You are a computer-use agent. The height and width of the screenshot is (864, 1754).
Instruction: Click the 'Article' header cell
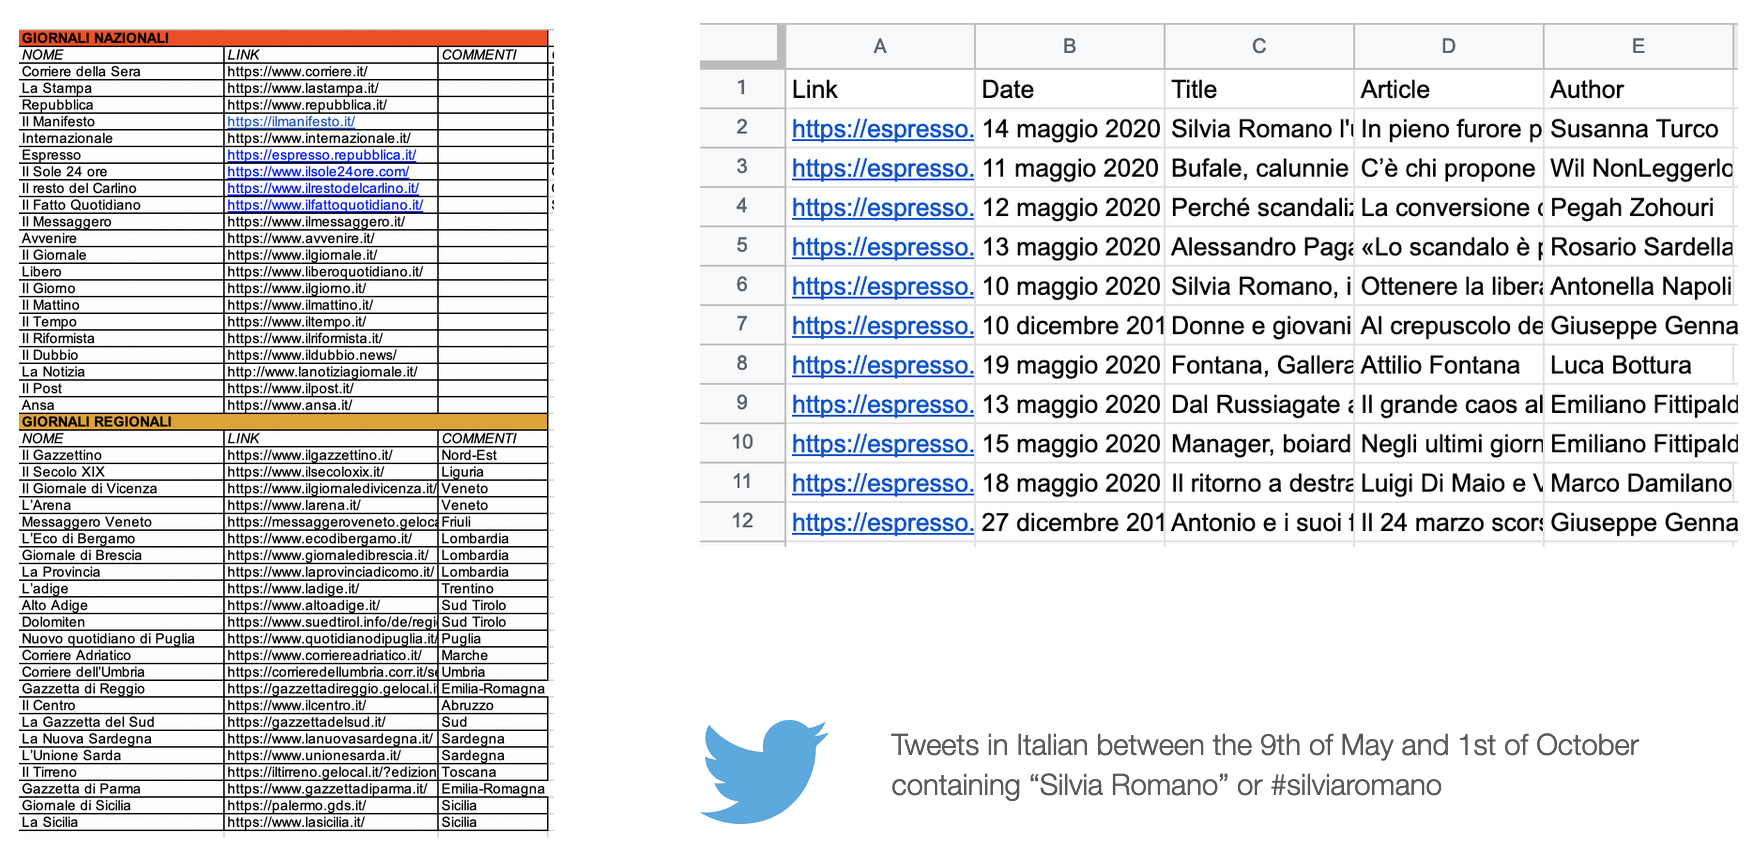(1449, 89)
